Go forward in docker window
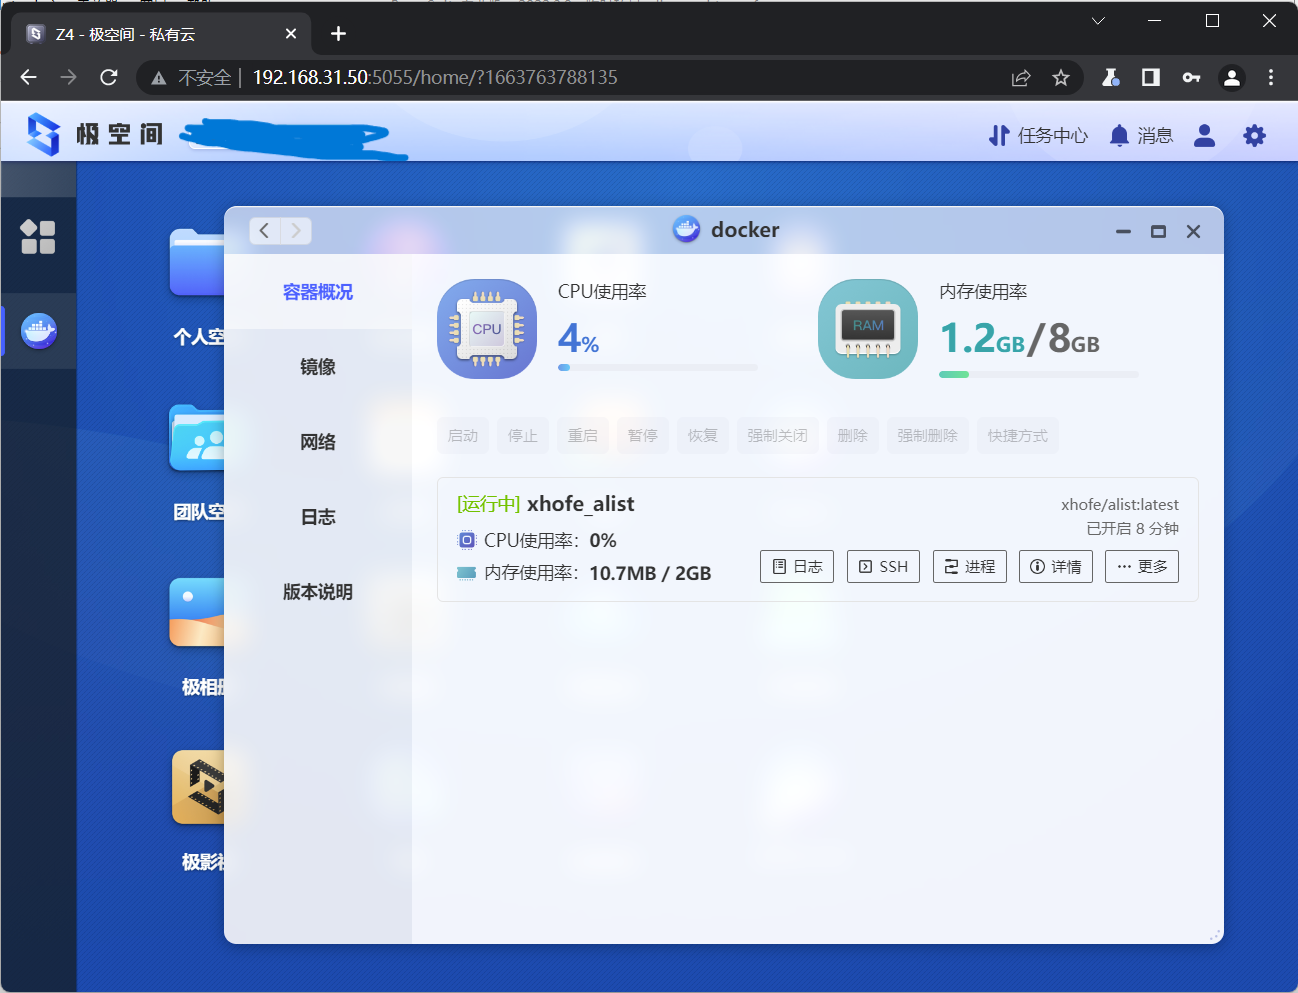 coord(296,231)
